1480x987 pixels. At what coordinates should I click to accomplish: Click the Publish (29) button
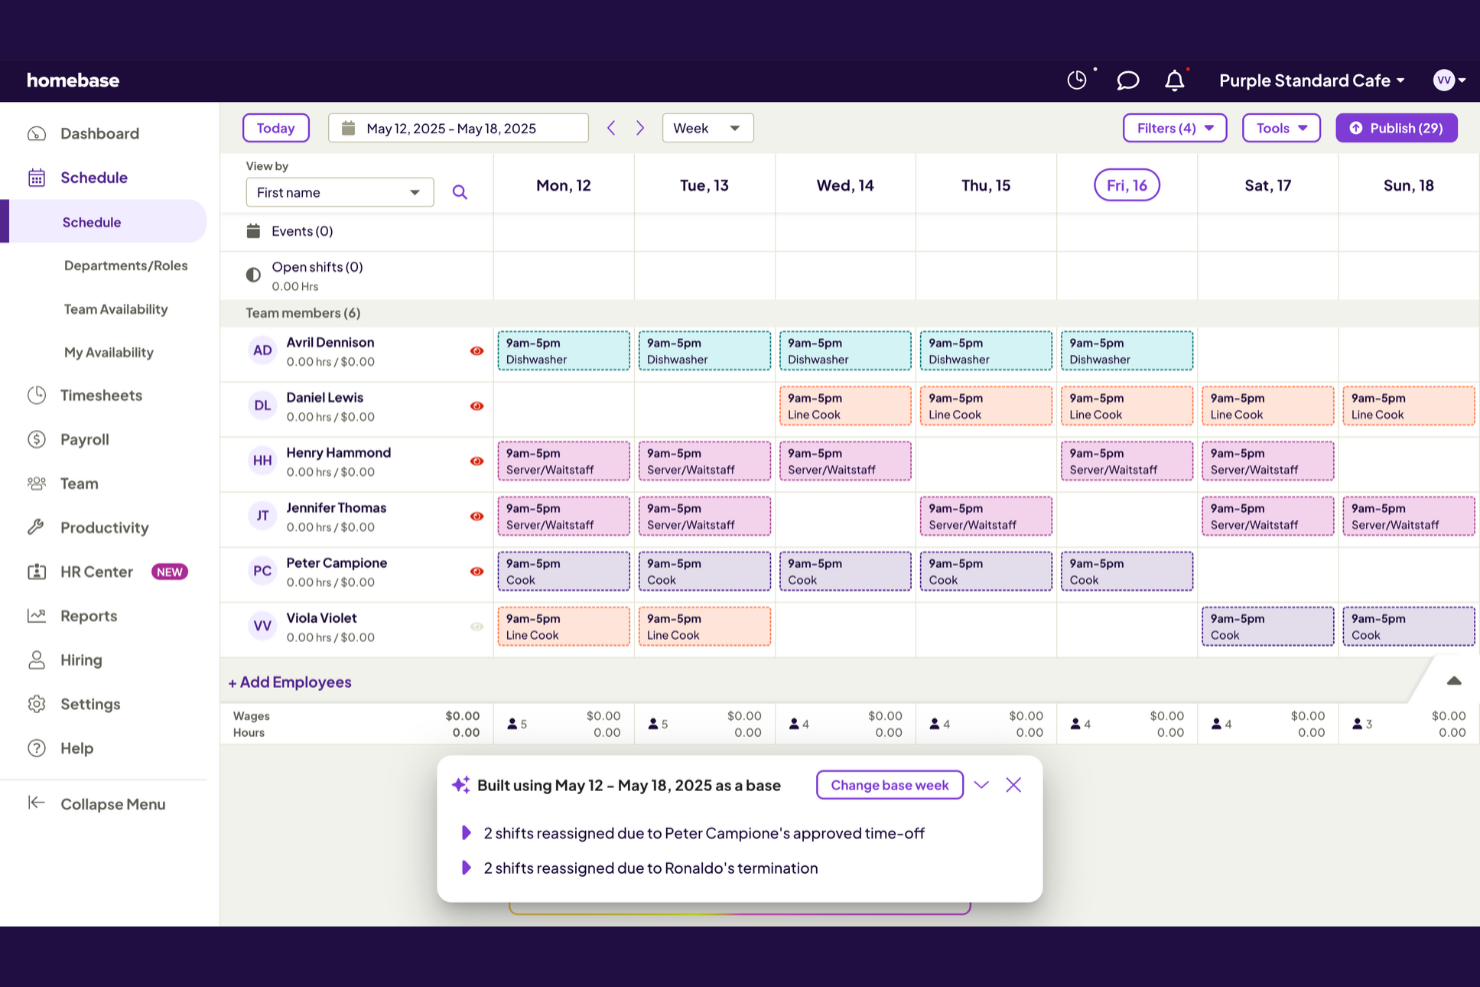tap(1396, 128)
